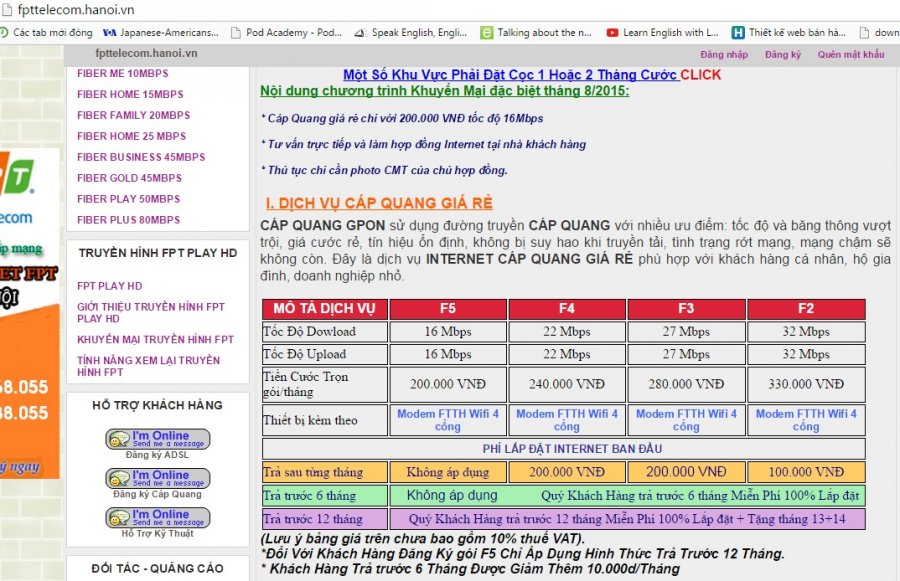Image resolution: width=900 pixels, height=581 pixels.
Task: Click the Khuyến Mại đặc biệt tháng 8/2015 heading
Action: (x=445, y=91)
